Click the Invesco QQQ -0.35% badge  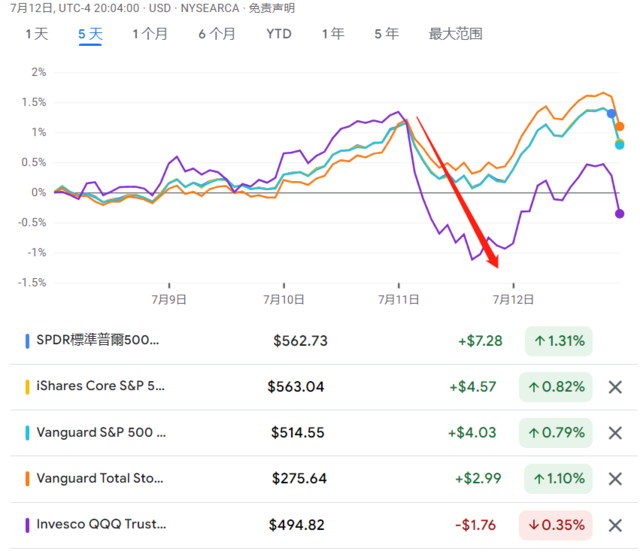tap(555, 525)
